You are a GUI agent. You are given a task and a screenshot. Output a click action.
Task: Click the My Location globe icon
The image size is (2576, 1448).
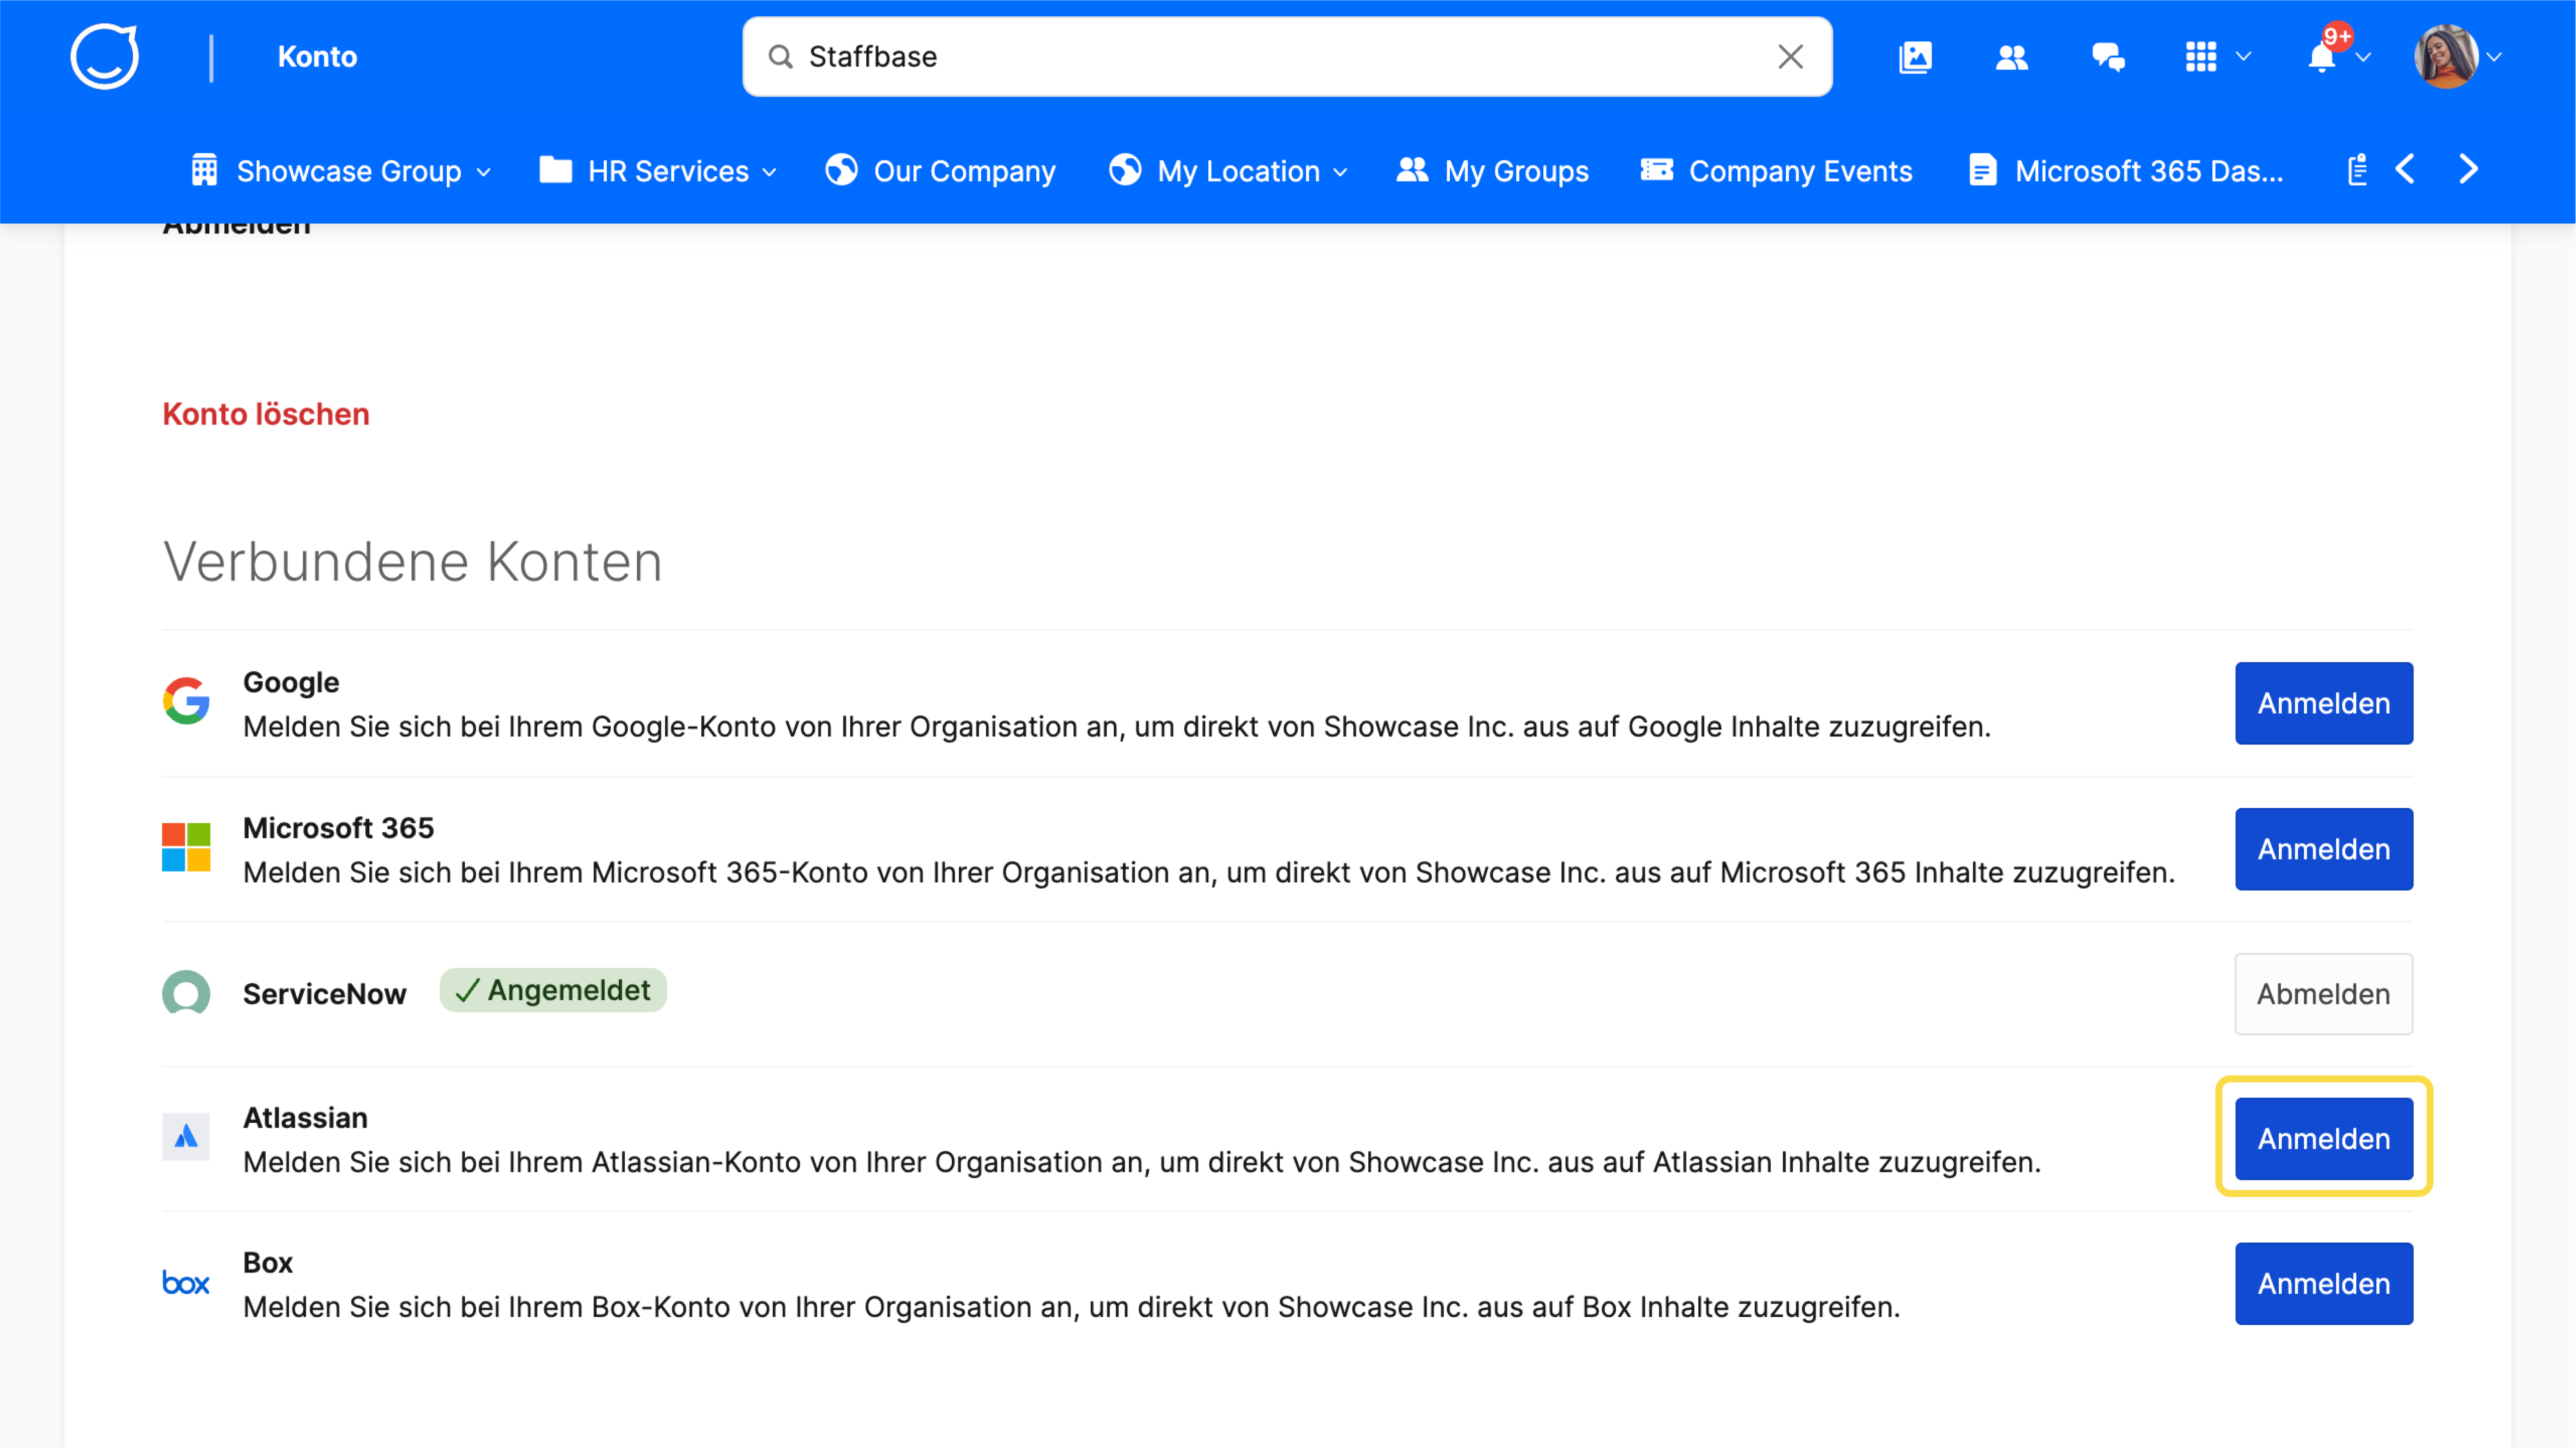pos(1124,170)
